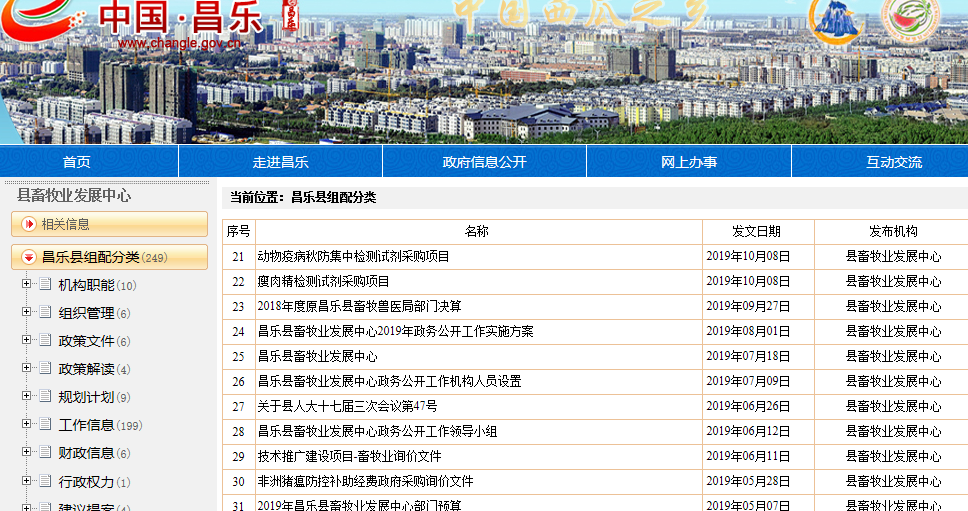Screen dimensions: 968x511
Task: Click the watermelon emblem in the header banner
Action: 910,20
